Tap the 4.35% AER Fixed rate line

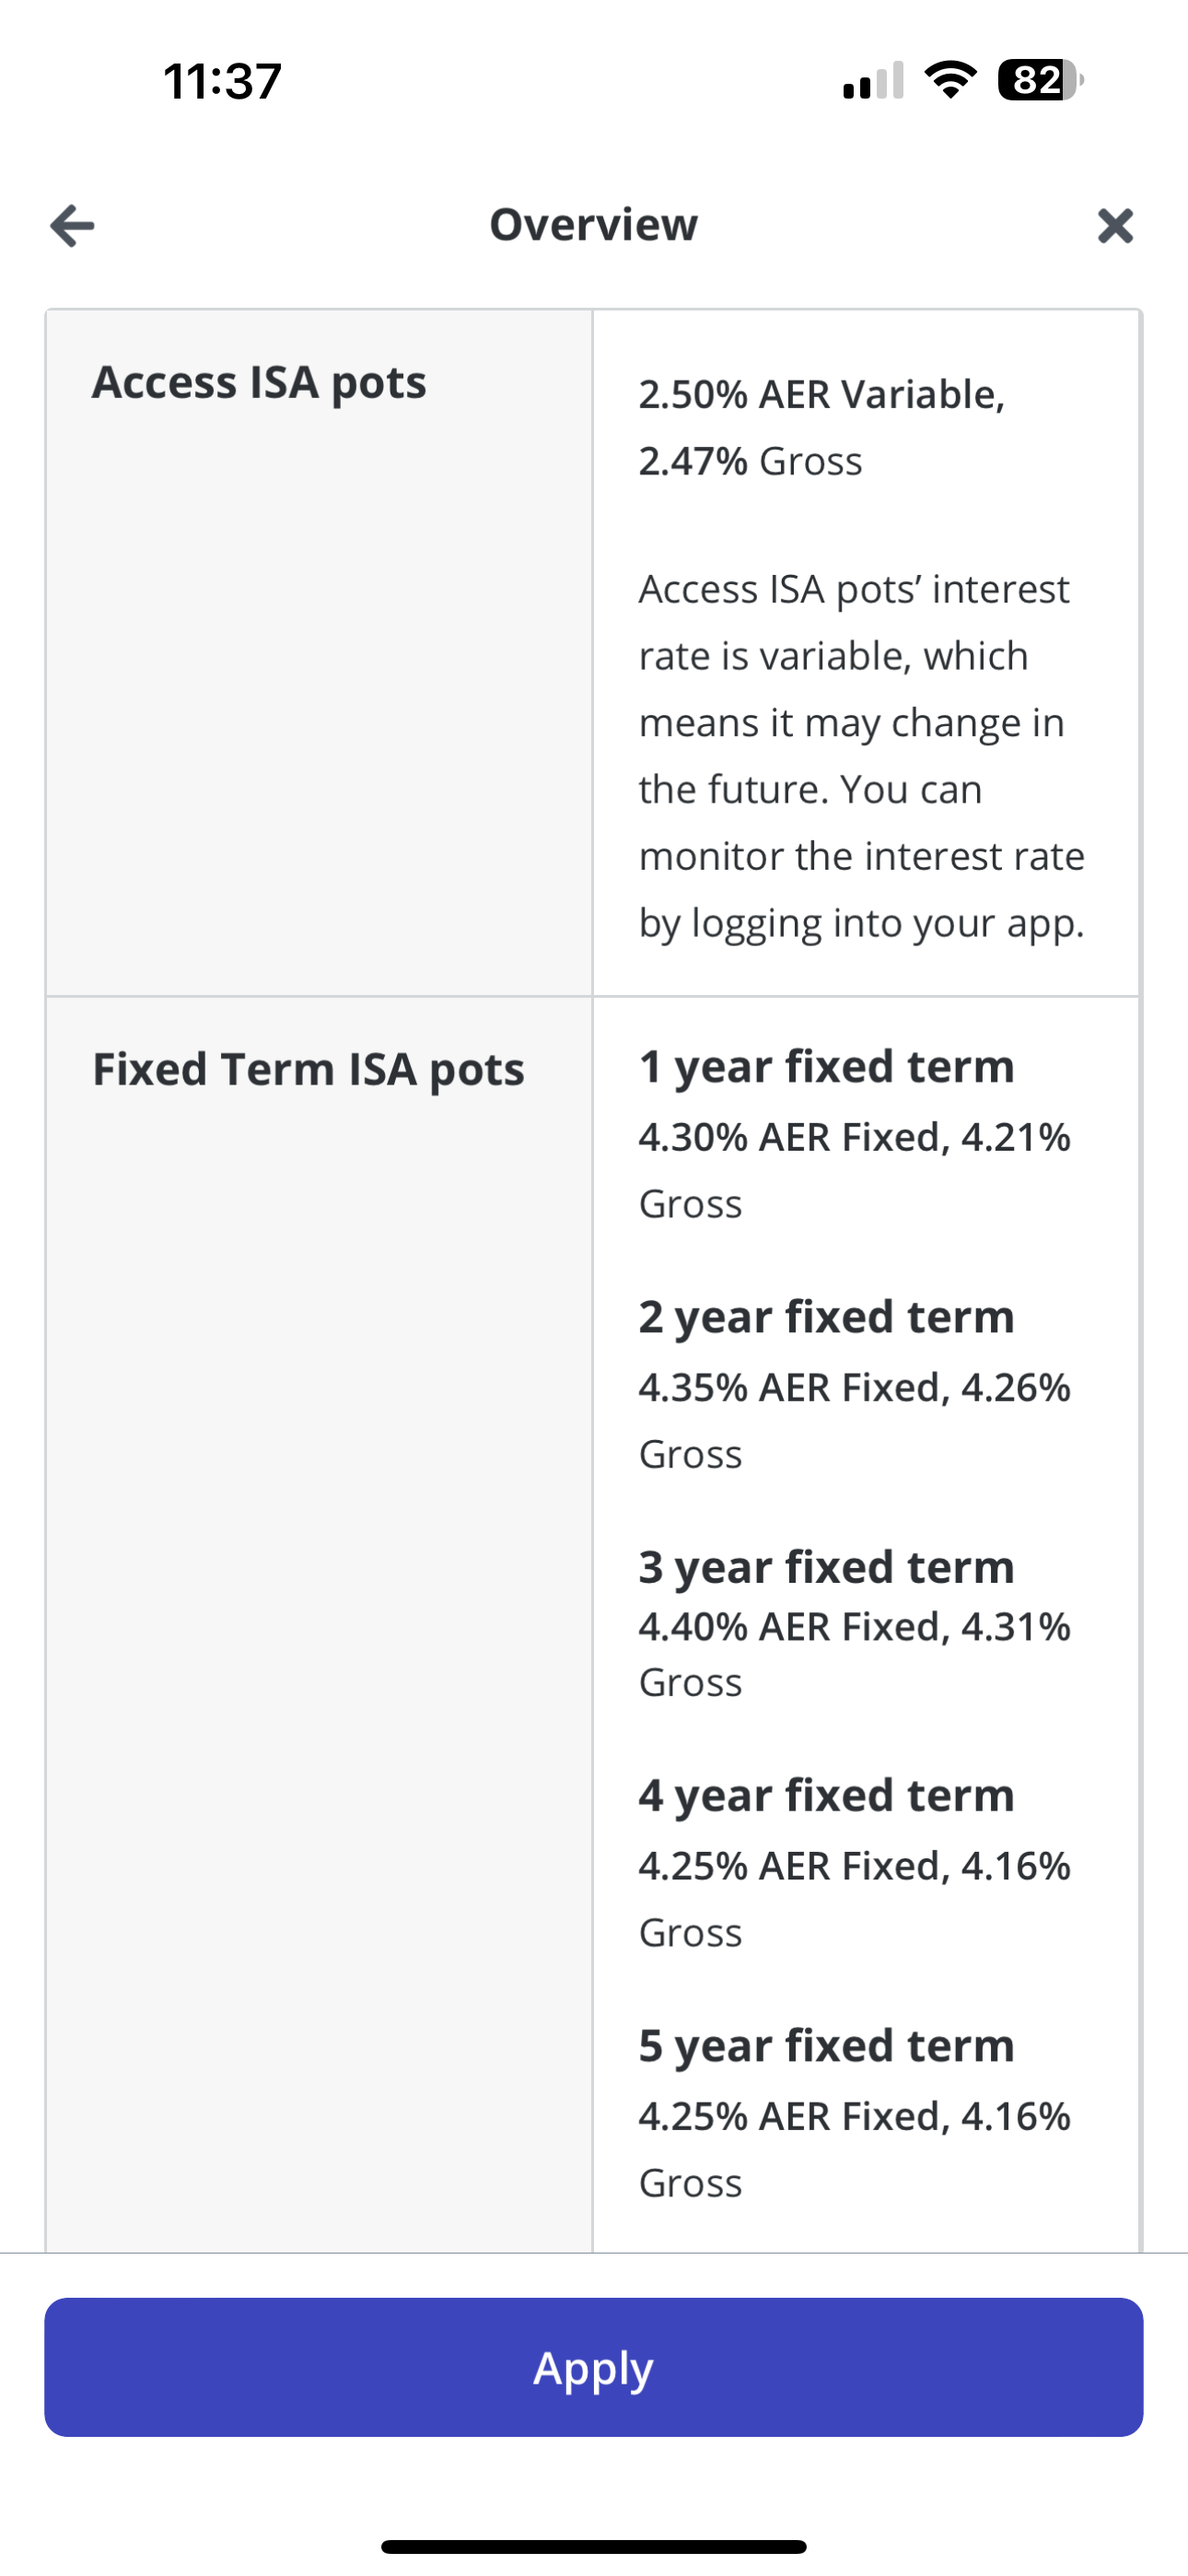click(854, 1388)
